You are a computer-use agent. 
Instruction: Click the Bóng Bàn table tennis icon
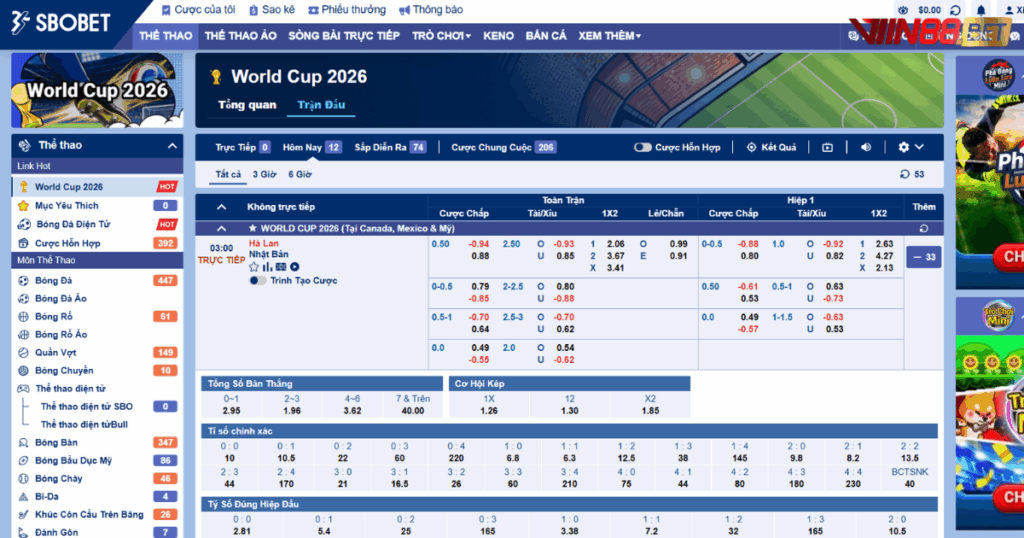(x=24, y=443)
